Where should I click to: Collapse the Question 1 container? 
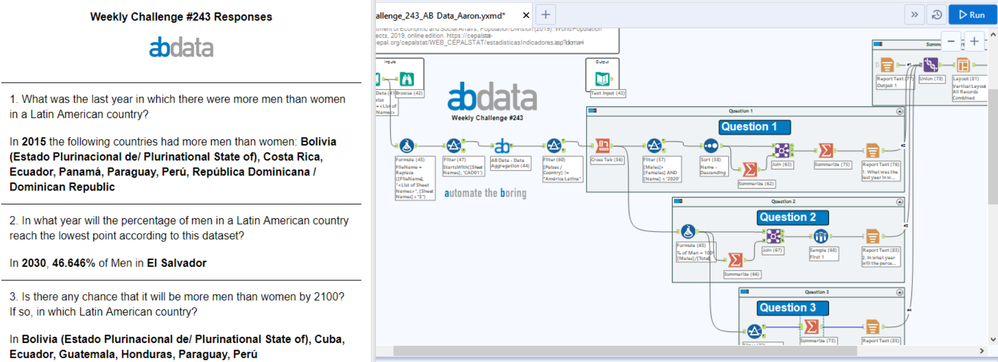[899, 111]
